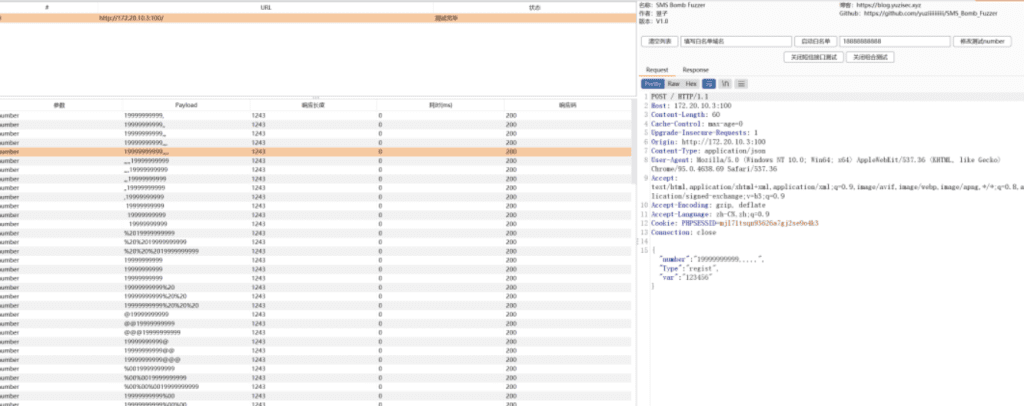1024x406 pixels.
Task: Click the Cache-Control: max-age=0 header line
Action: (x=697, y=123)
